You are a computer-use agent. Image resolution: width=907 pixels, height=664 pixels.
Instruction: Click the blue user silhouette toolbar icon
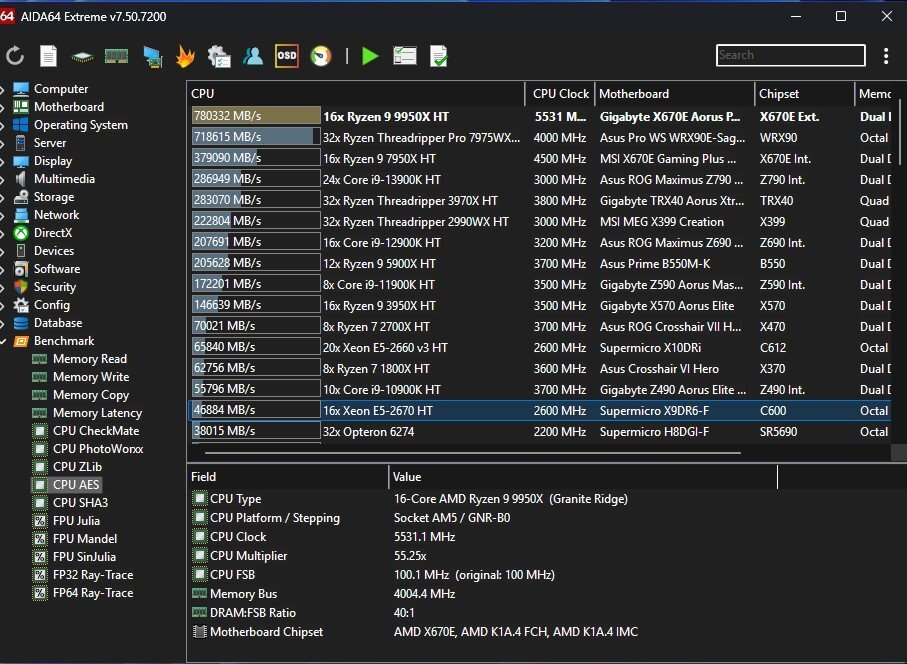(253, 56)
